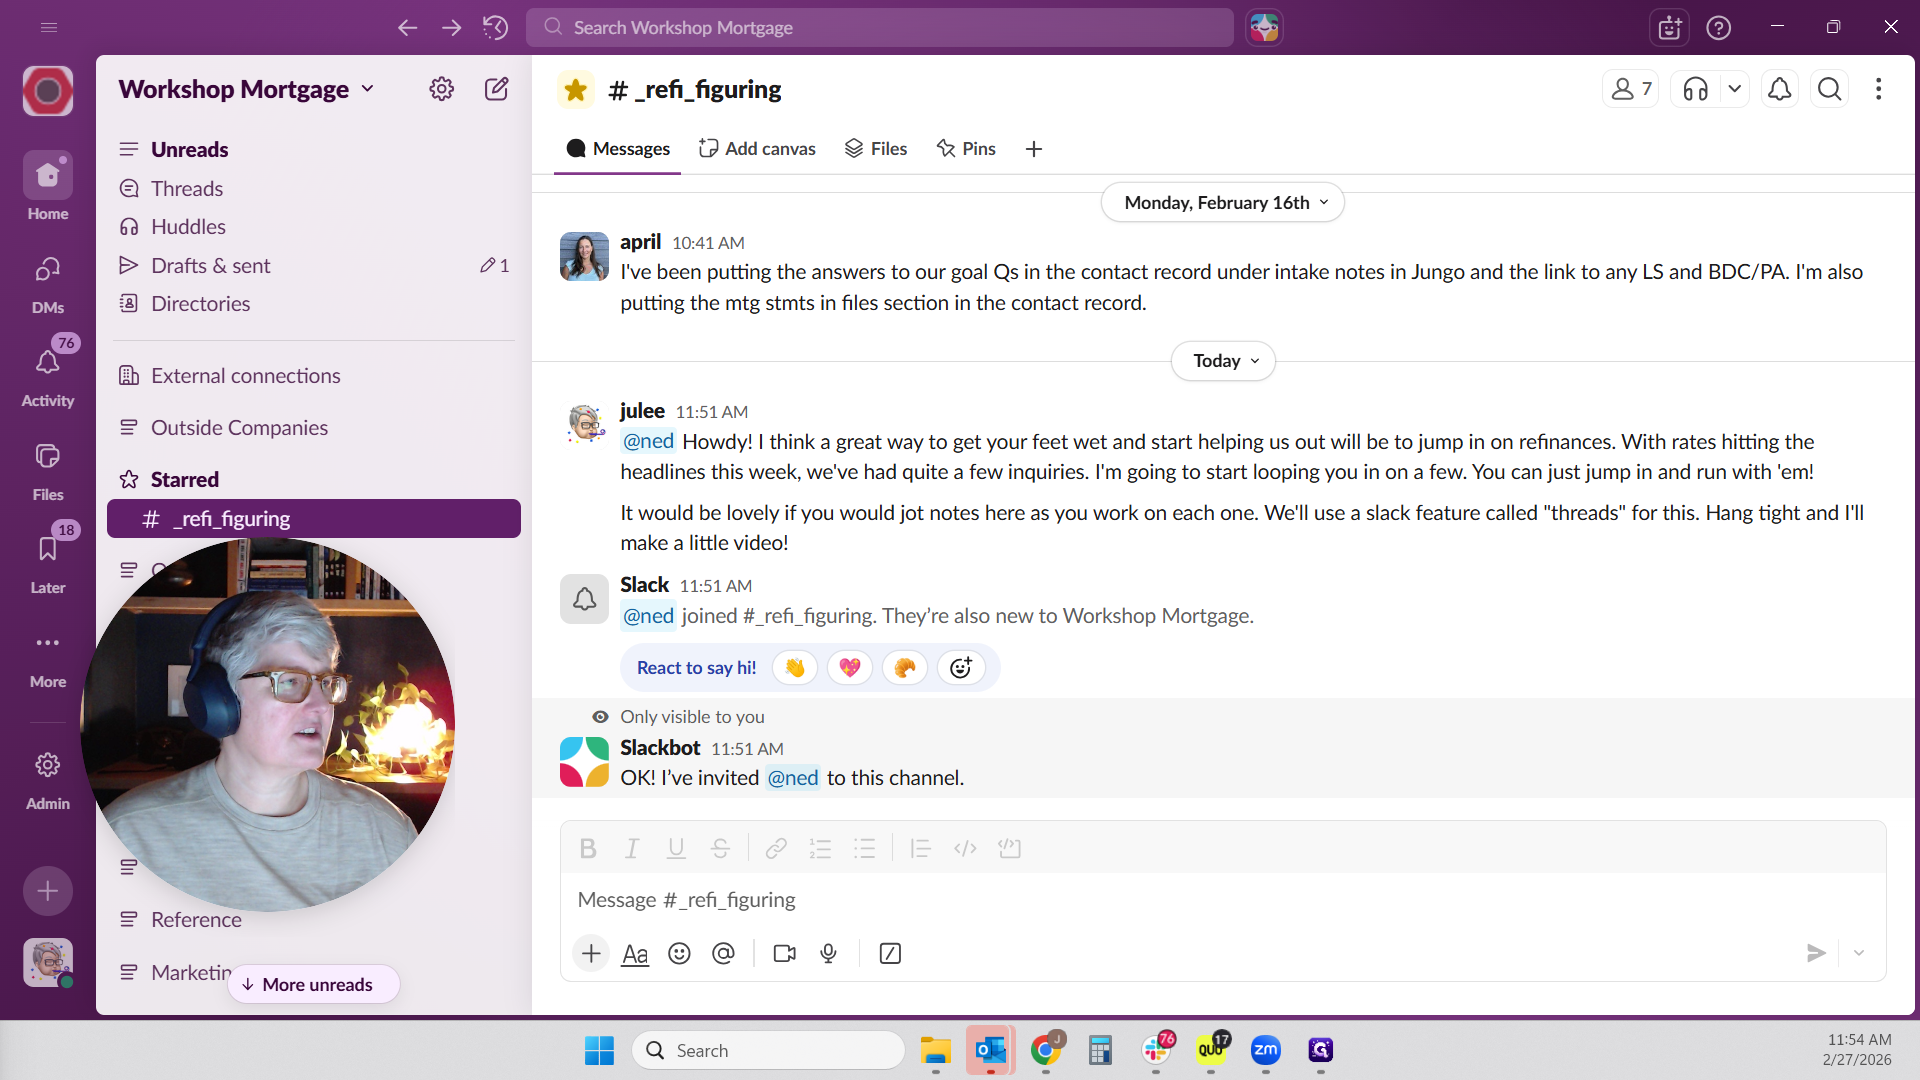1920x1080 pixels.
Task: Click the slash shortcuts icon
Action: point(889,953)
